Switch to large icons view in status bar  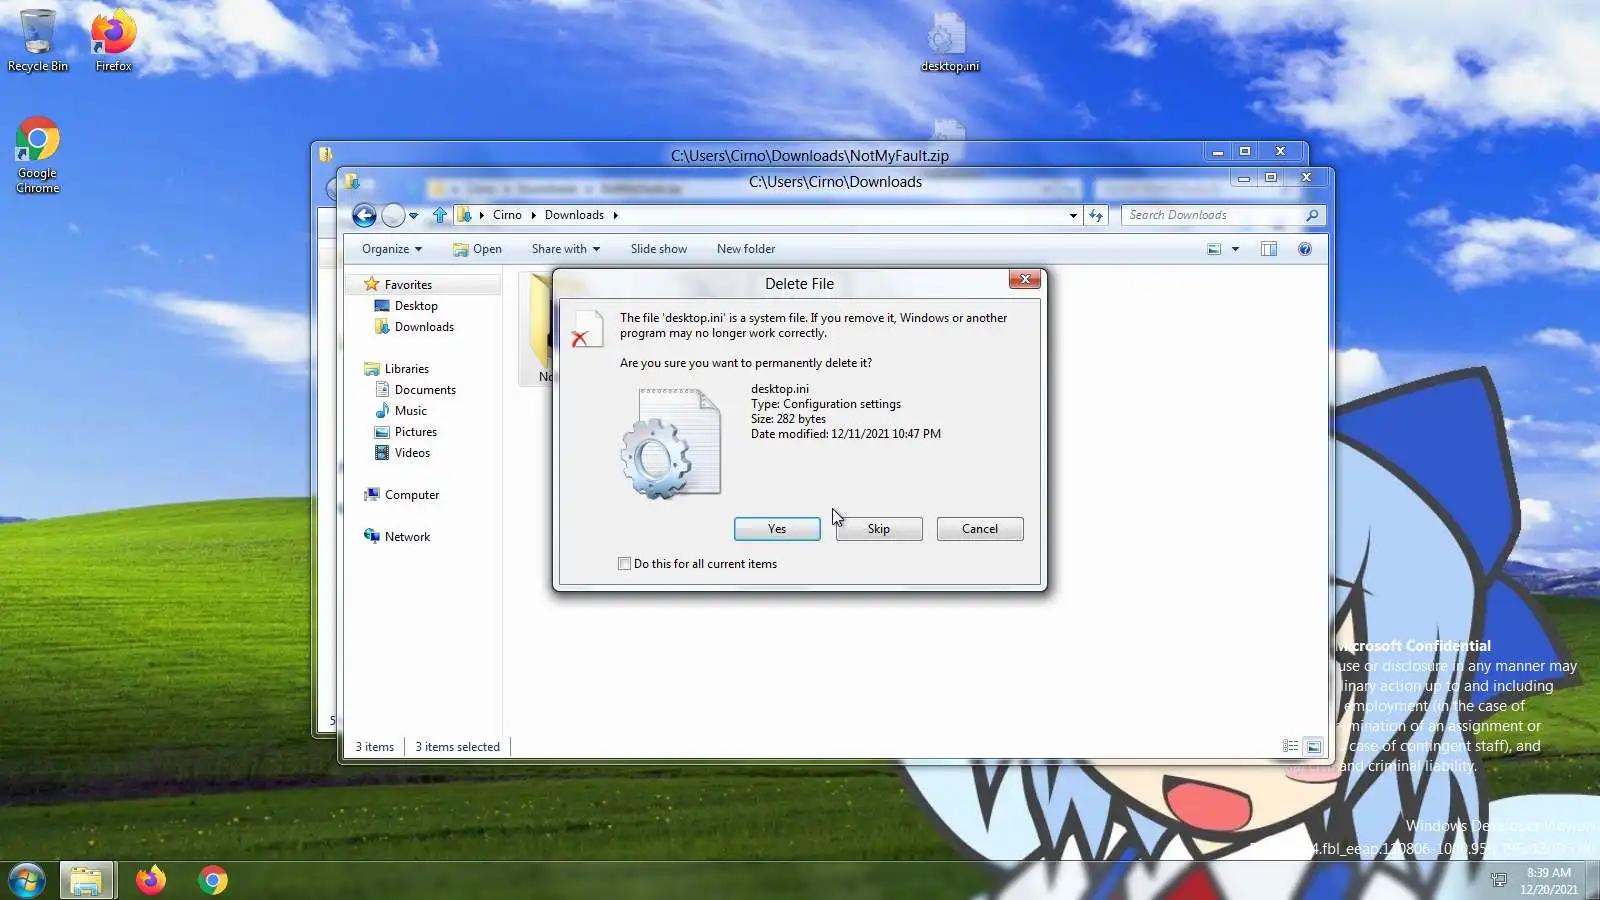1314,746
